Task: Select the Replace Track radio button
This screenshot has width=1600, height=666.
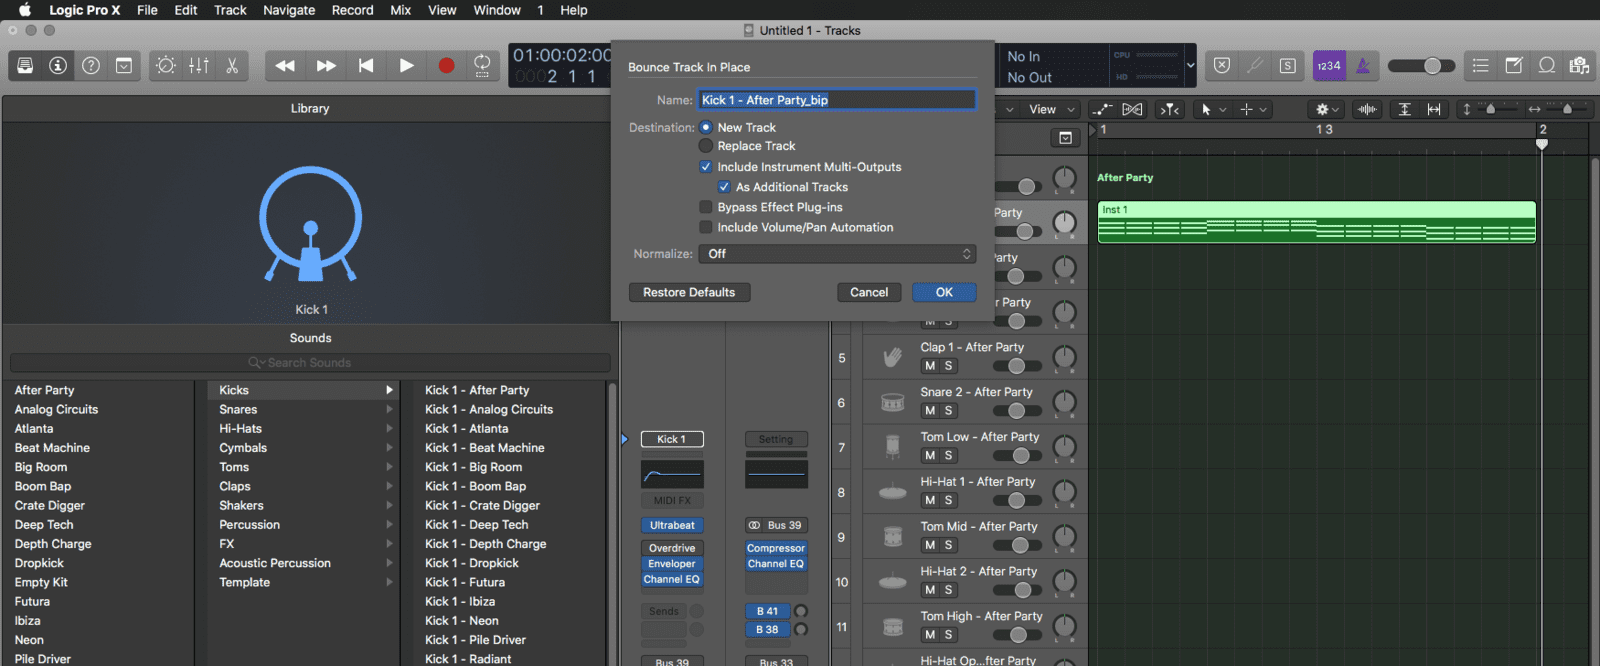Action: 706,146
